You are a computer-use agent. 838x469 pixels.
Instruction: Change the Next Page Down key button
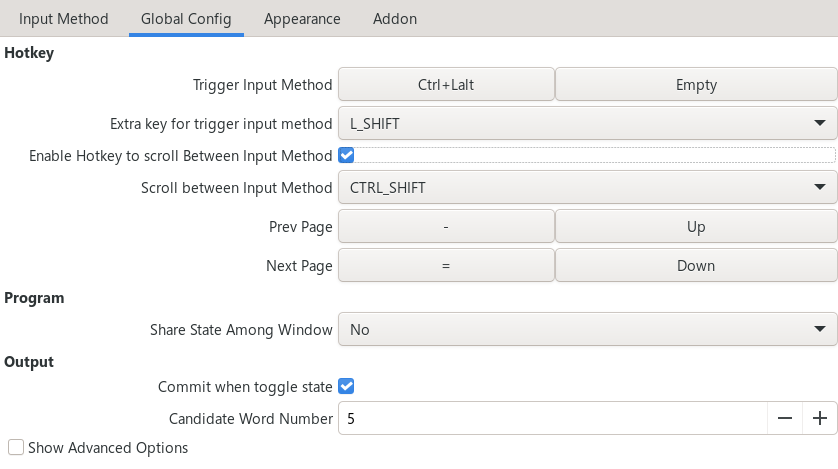(696, 266)
